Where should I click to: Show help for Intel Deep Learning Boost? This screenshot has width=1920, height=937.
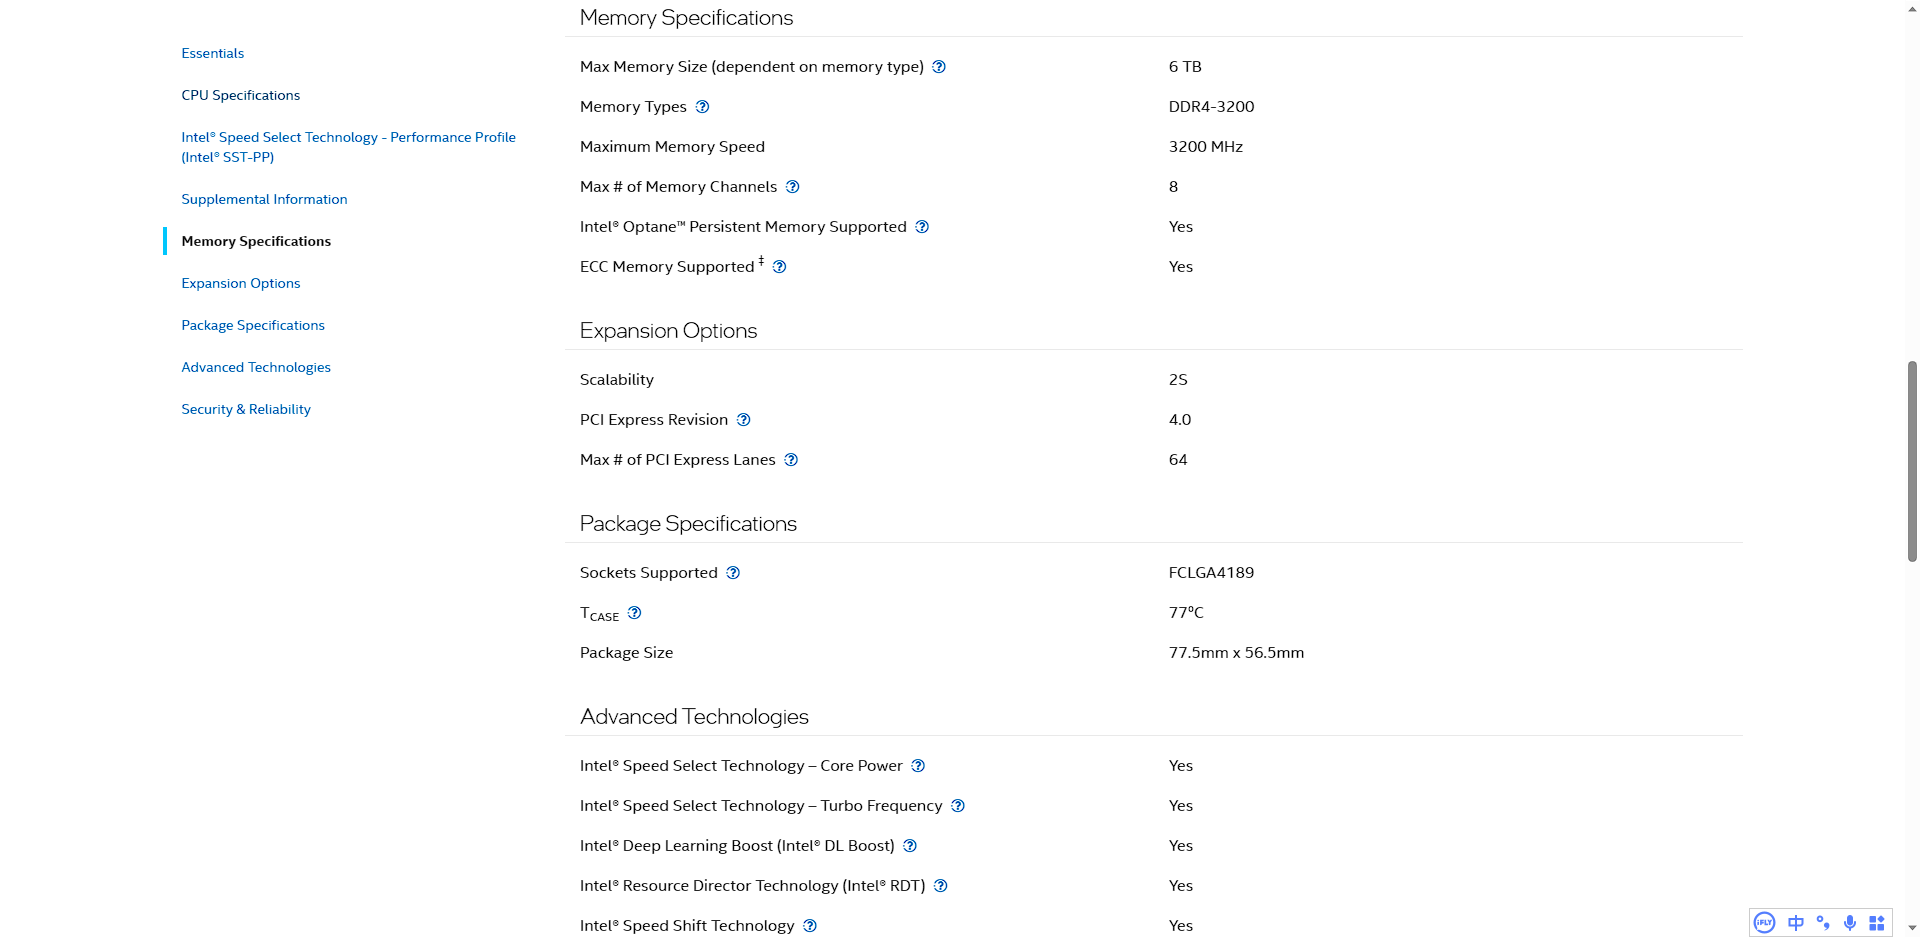pyautogui.click(x=910, y=846)
